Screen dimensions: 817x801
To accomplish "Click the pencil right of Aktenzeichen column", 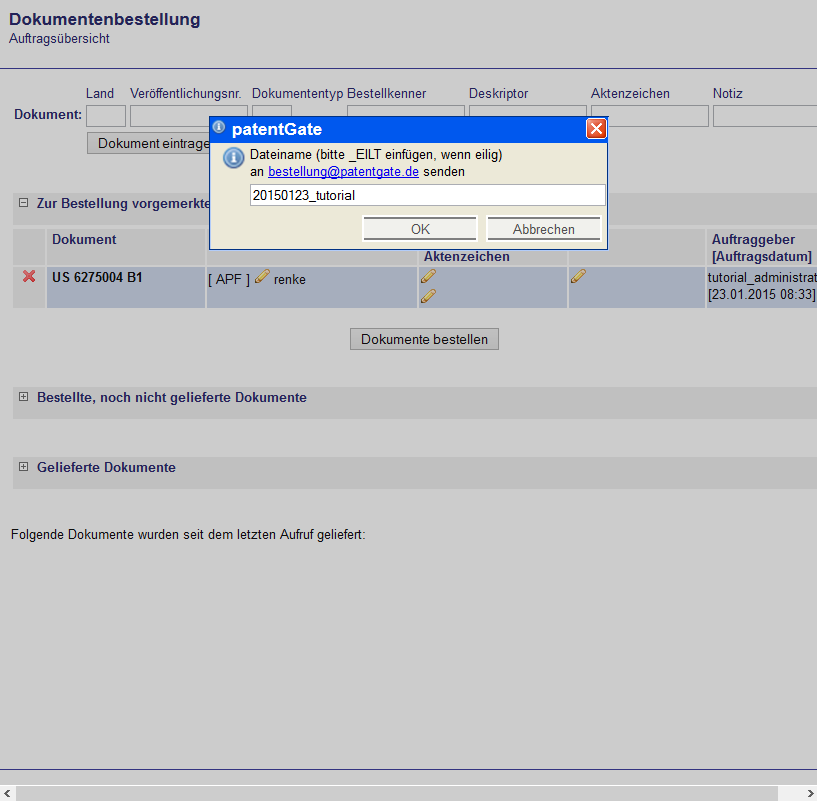I will click(578, 276).
